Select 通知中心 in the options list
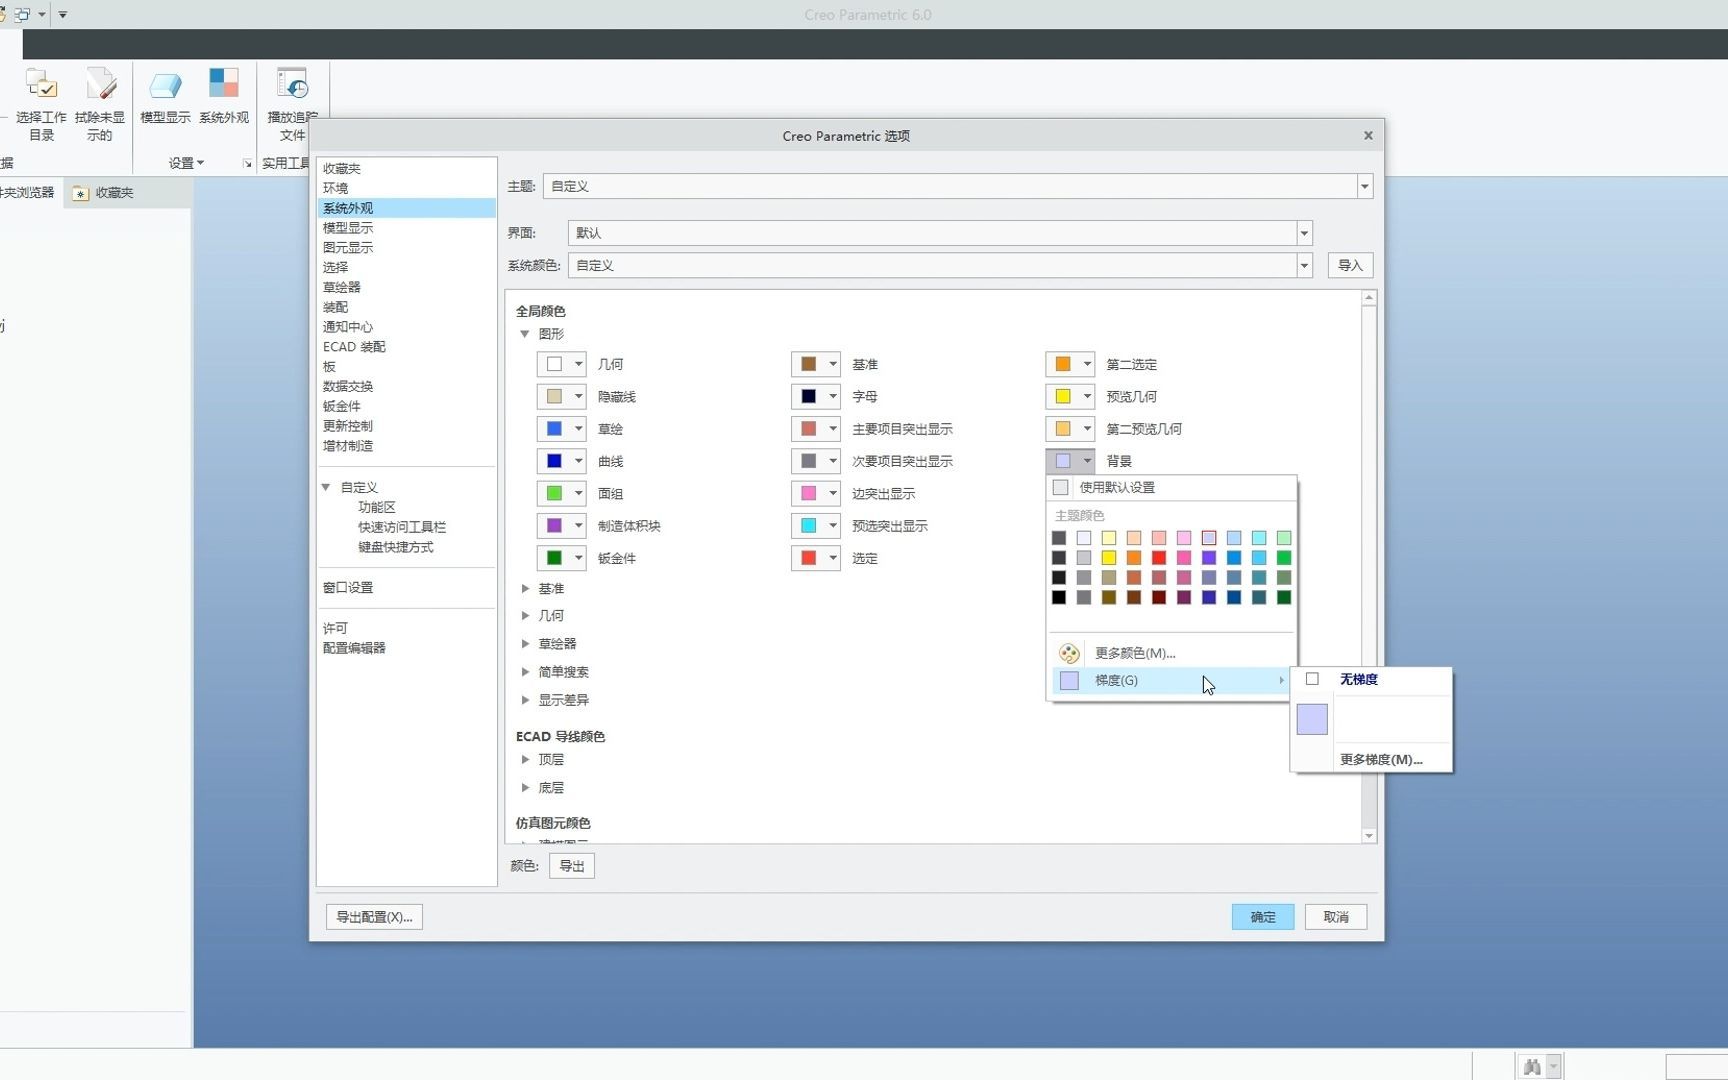Image resolution: width=1728 pixels, height=1080 pixels. (406, 327)
